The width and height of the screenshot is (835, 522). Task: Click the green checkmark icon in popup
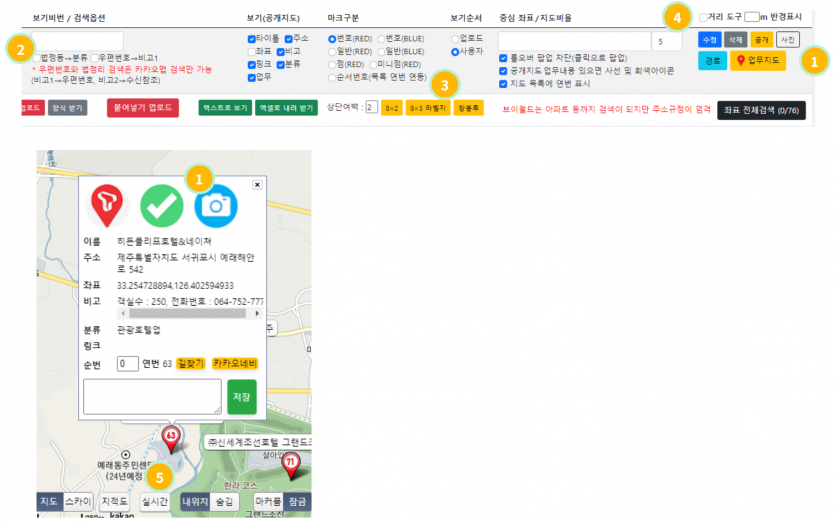(161, 205)
